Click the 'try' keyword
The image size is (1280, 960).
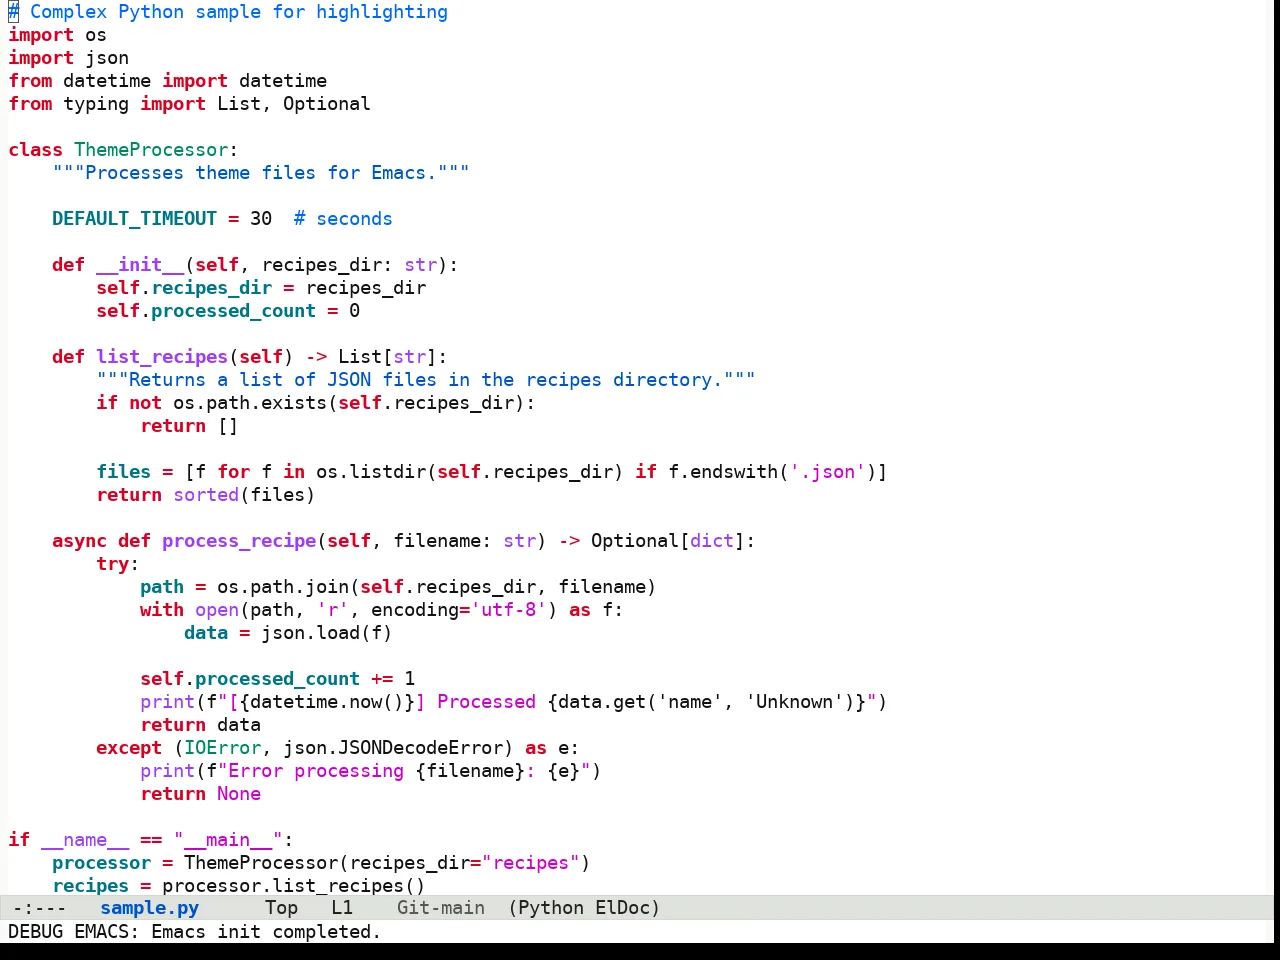tap(112, 564)
